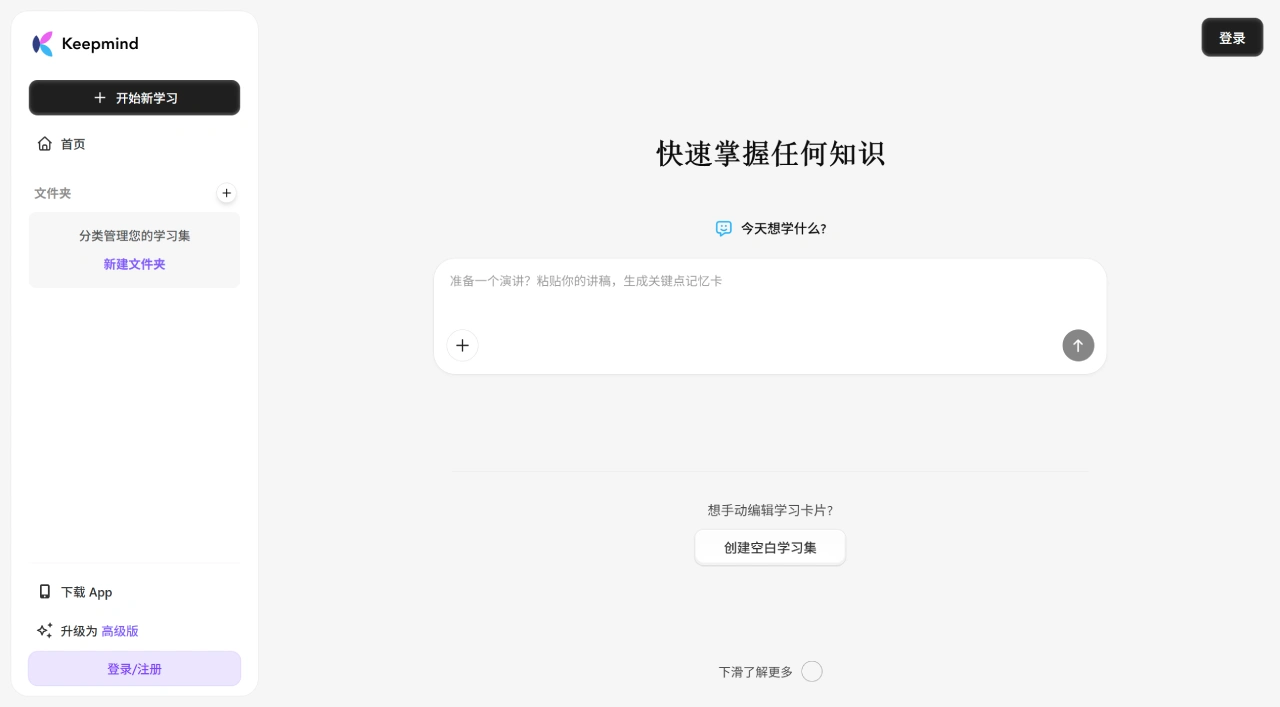Click the chat bubble icon beside 今天想学什么
1280x707 pixels.
(x=724, y=229)
